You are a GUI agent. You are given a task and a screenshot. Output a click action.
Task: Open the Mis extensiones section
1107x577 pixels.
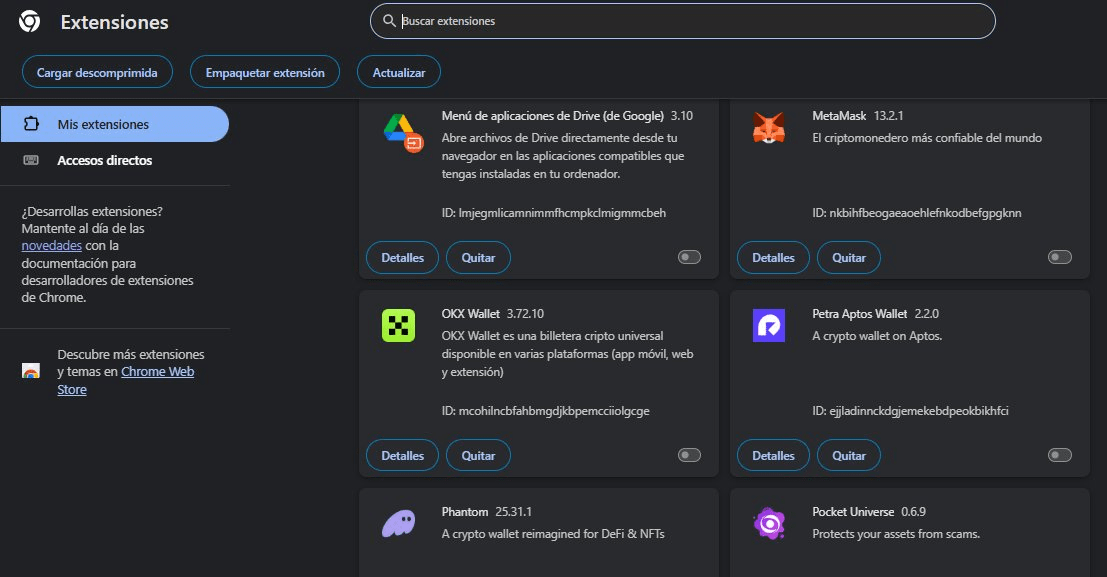click(114, 124)
